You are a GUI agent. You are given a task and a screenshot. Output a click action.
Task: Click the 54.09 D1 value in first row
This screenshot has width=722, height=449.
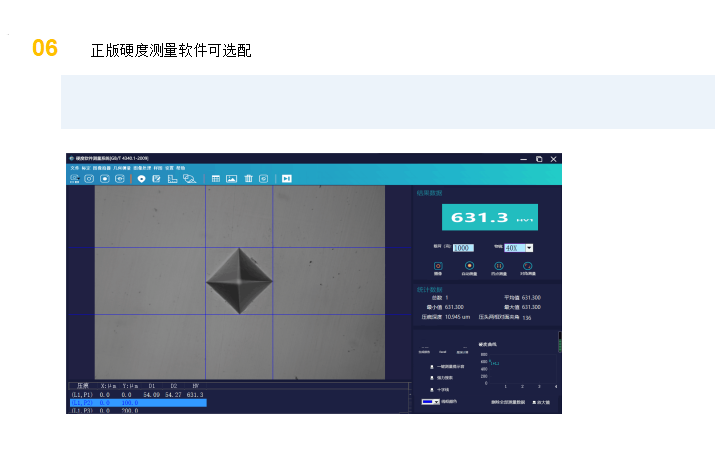click(x=151, y=395)
